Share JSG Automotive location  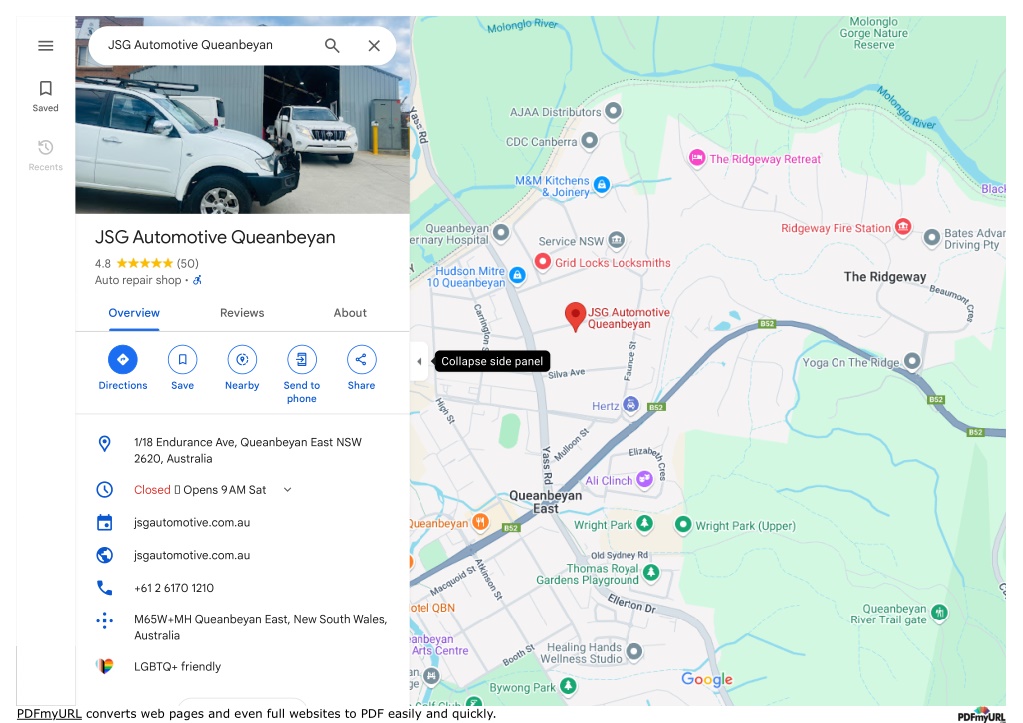(x=361, y=369)
